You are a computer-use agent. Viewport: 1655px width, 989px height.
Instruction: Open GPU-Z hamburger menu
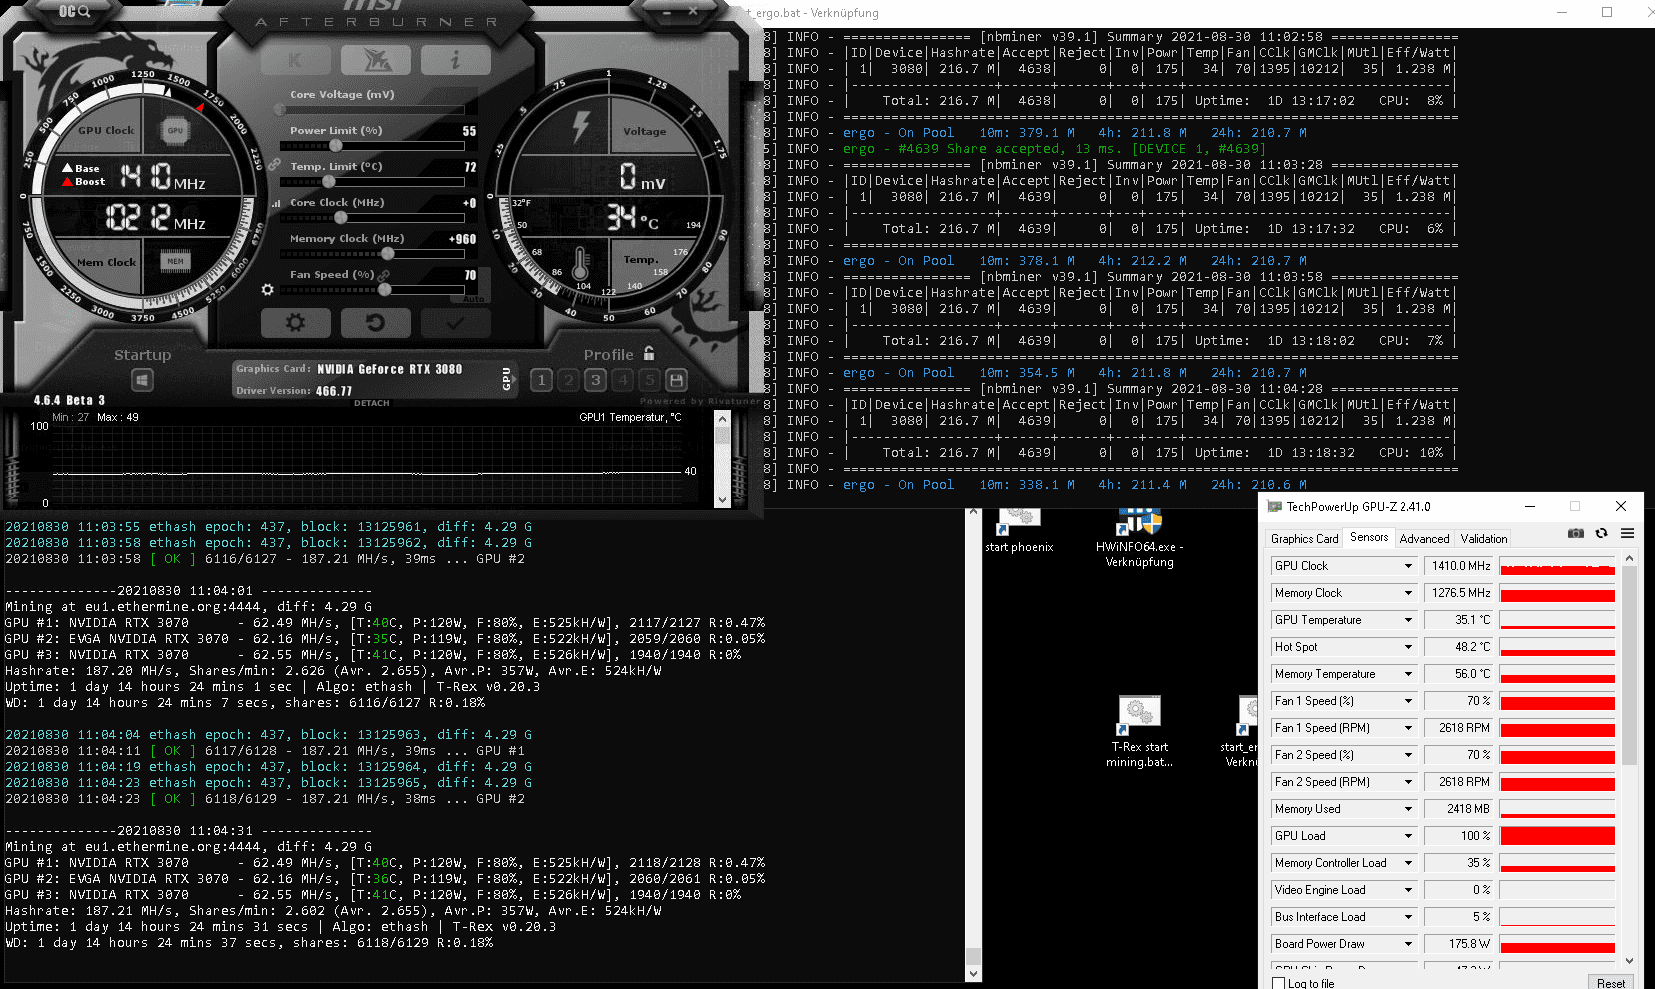click(1627, 533)
